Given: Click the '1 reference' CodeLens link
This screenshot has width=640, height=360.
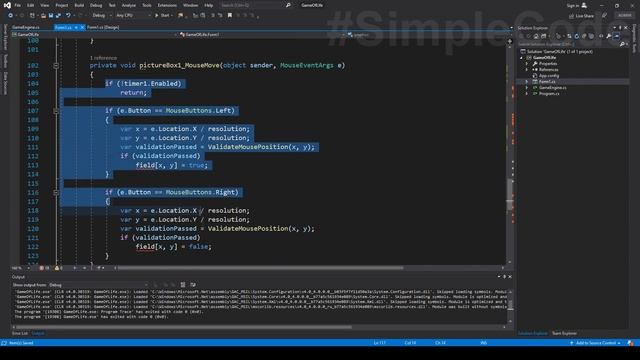Looking at the screenshot, I should coord(103,58).
